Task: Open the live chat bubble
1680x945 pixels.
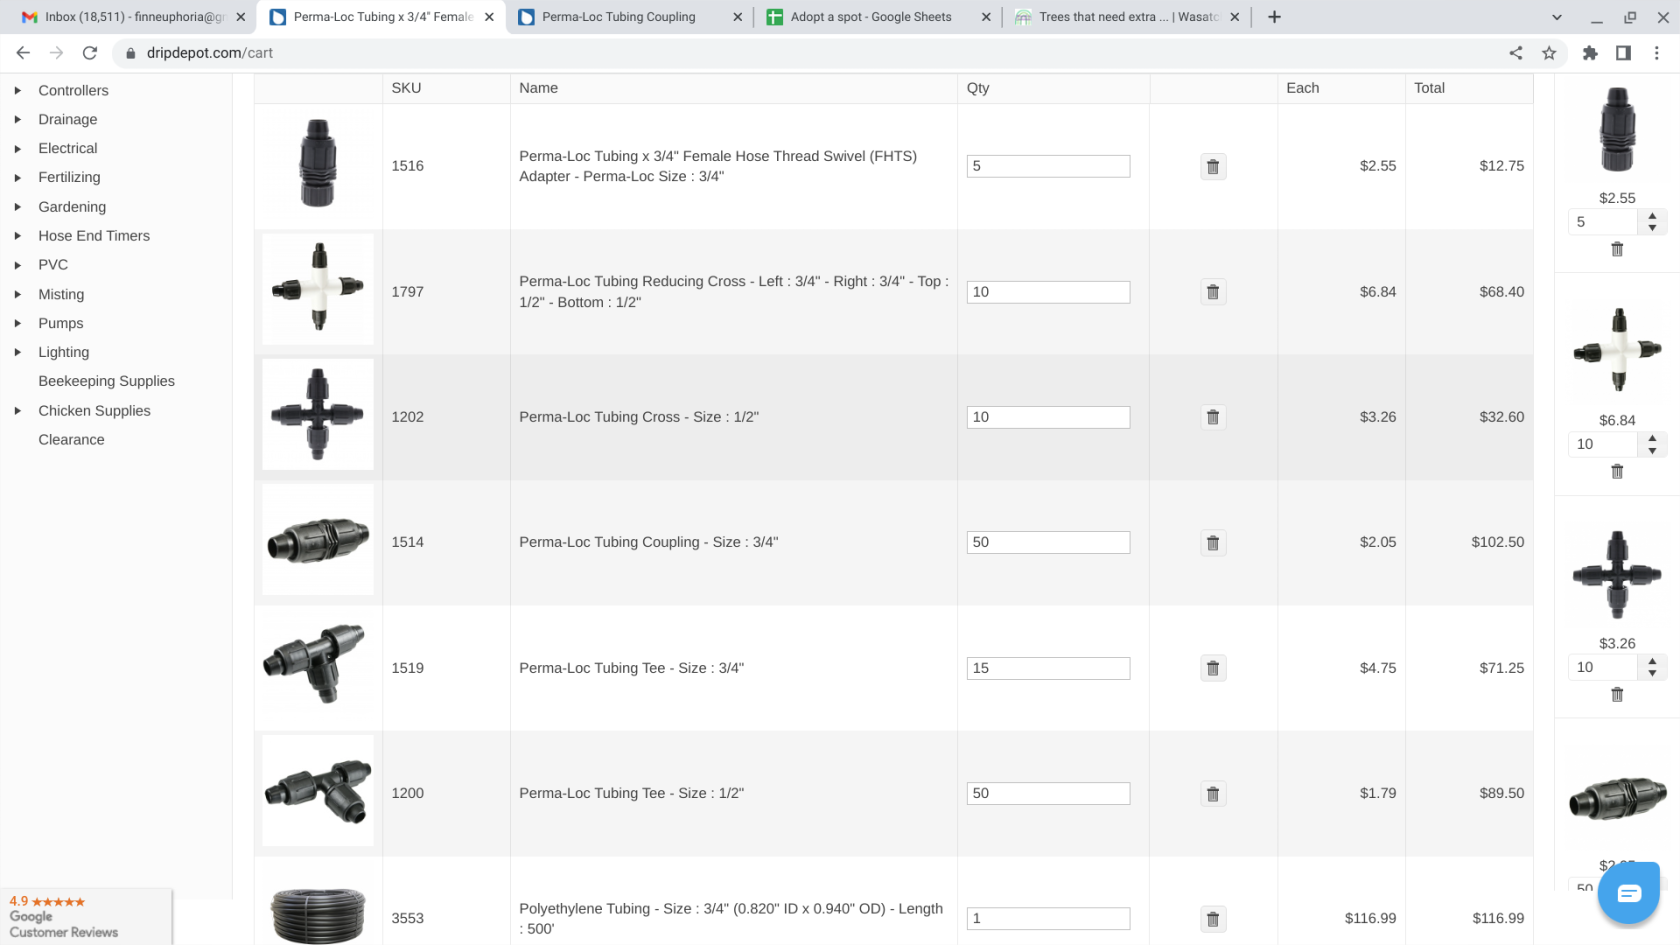Action: [x=1628, y=893]
